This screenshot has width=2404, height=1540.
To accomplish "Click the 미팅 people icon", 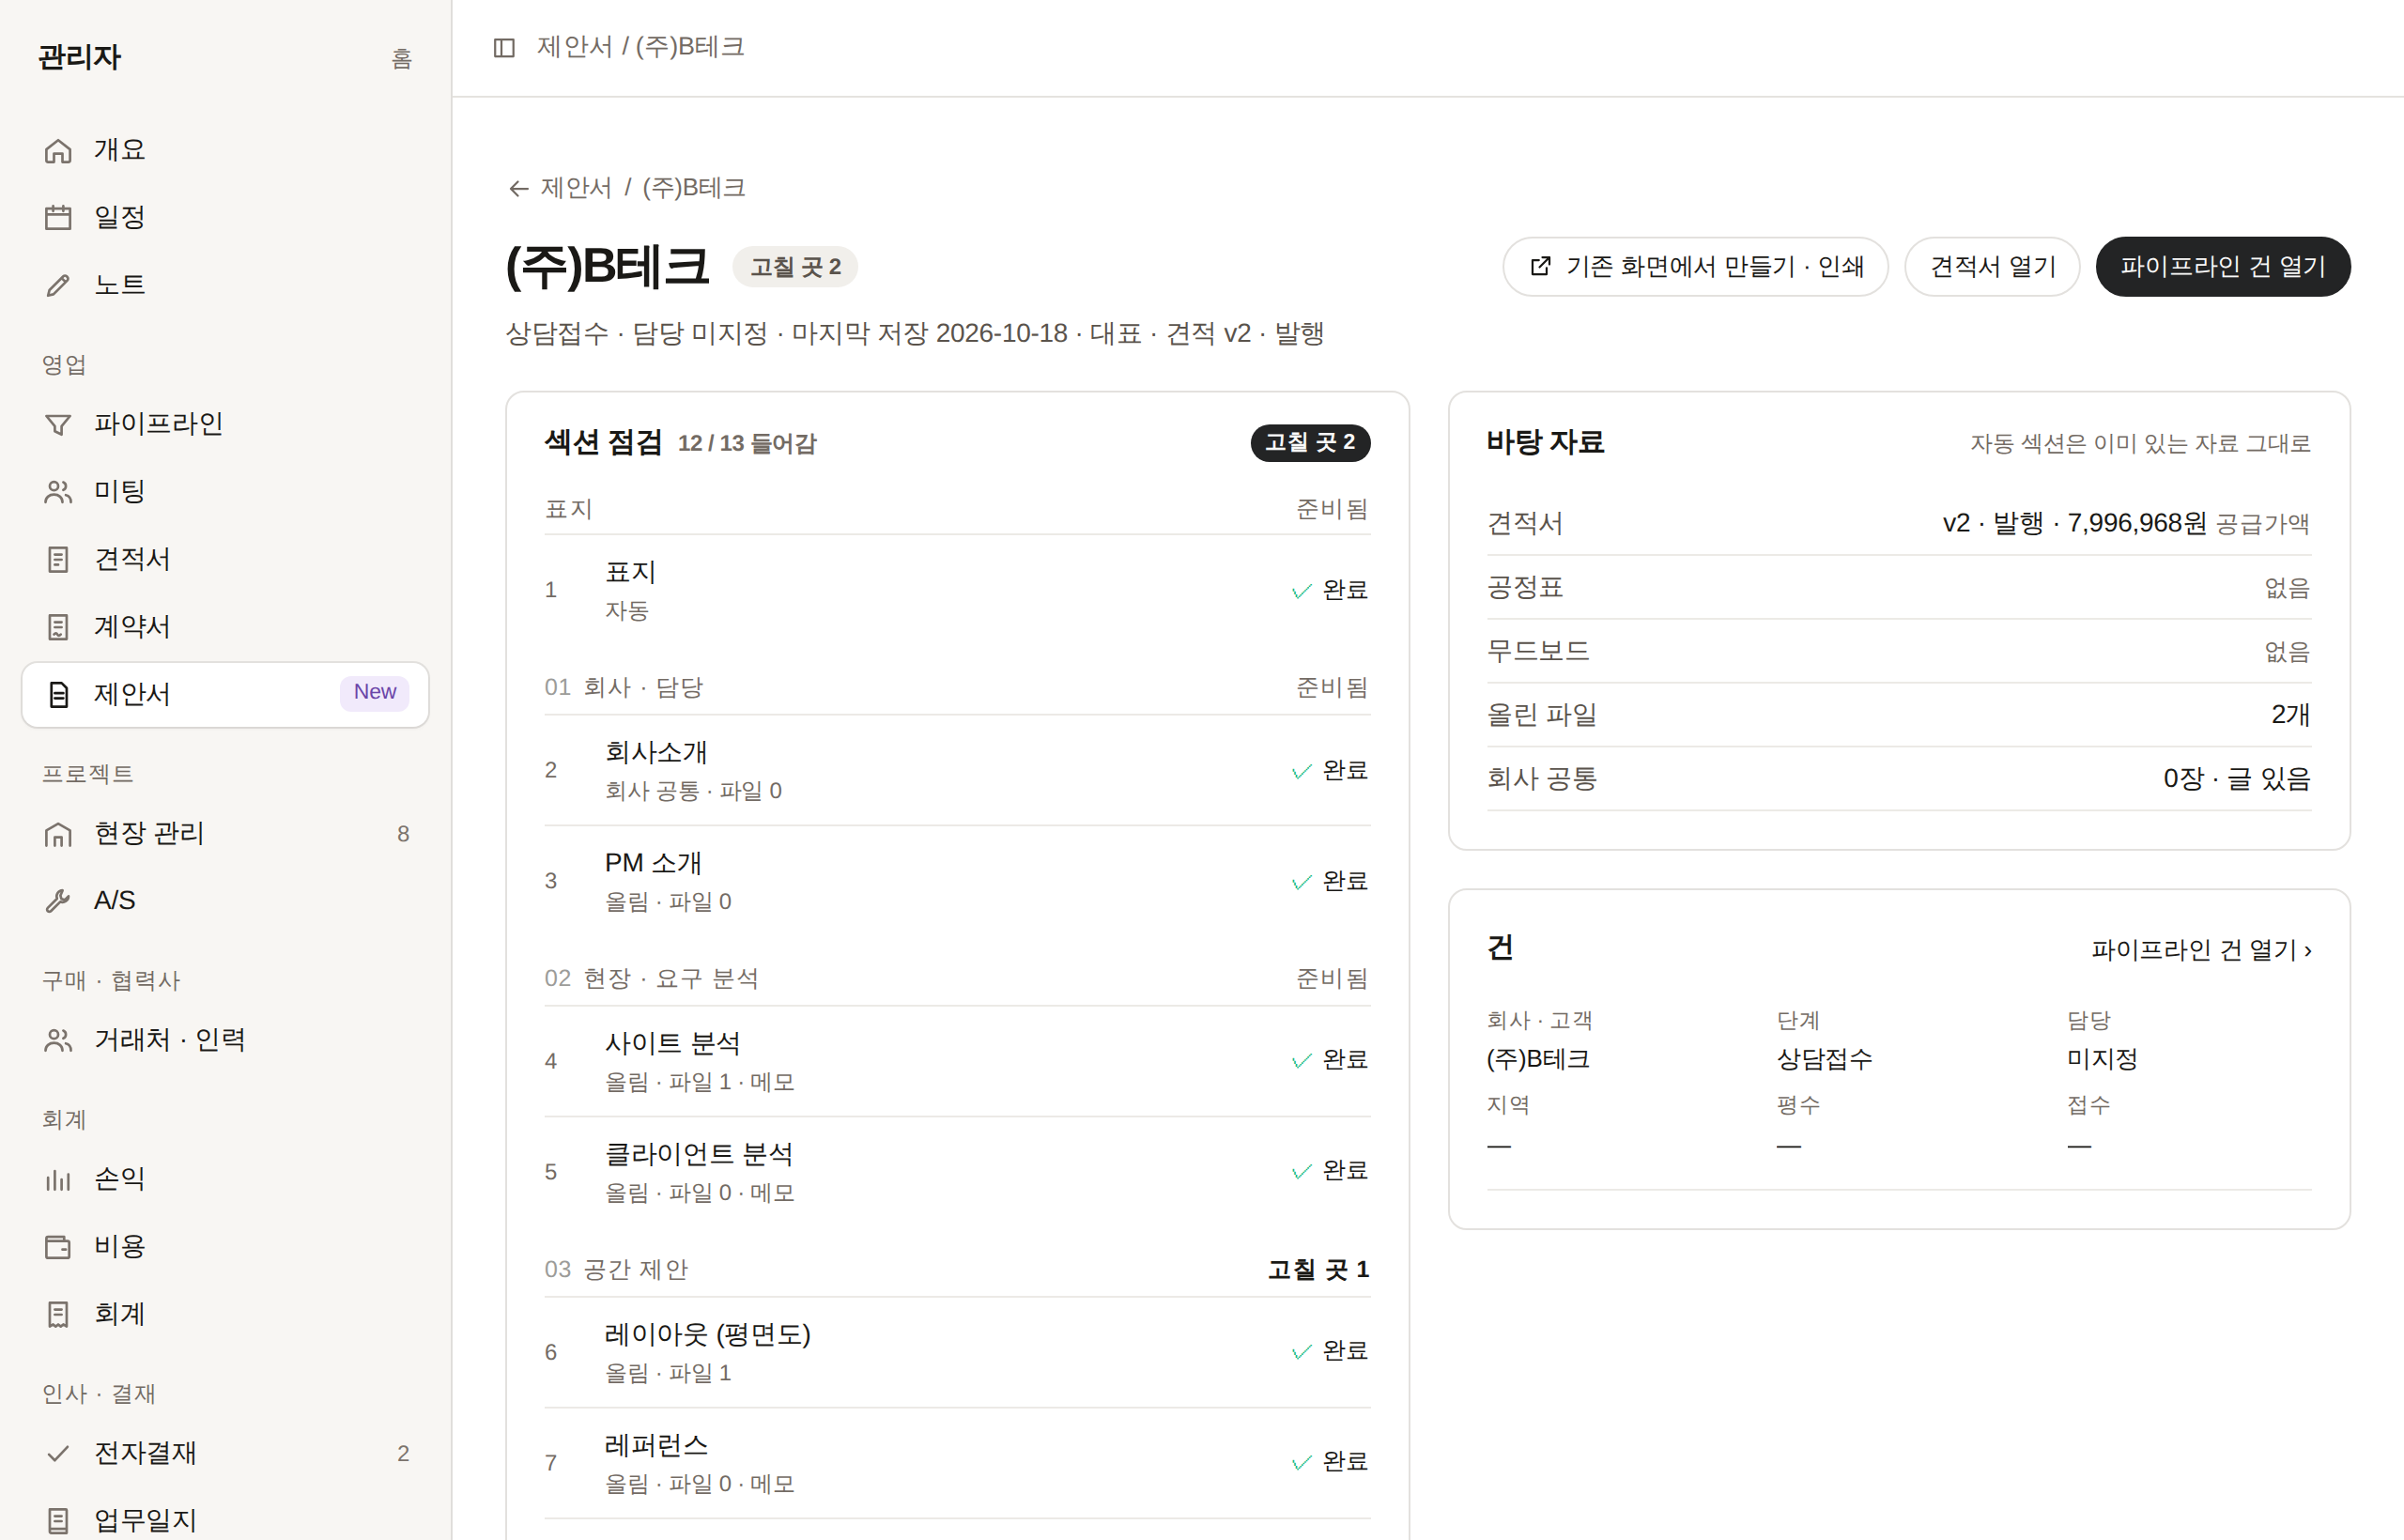I will coord(58,492).
